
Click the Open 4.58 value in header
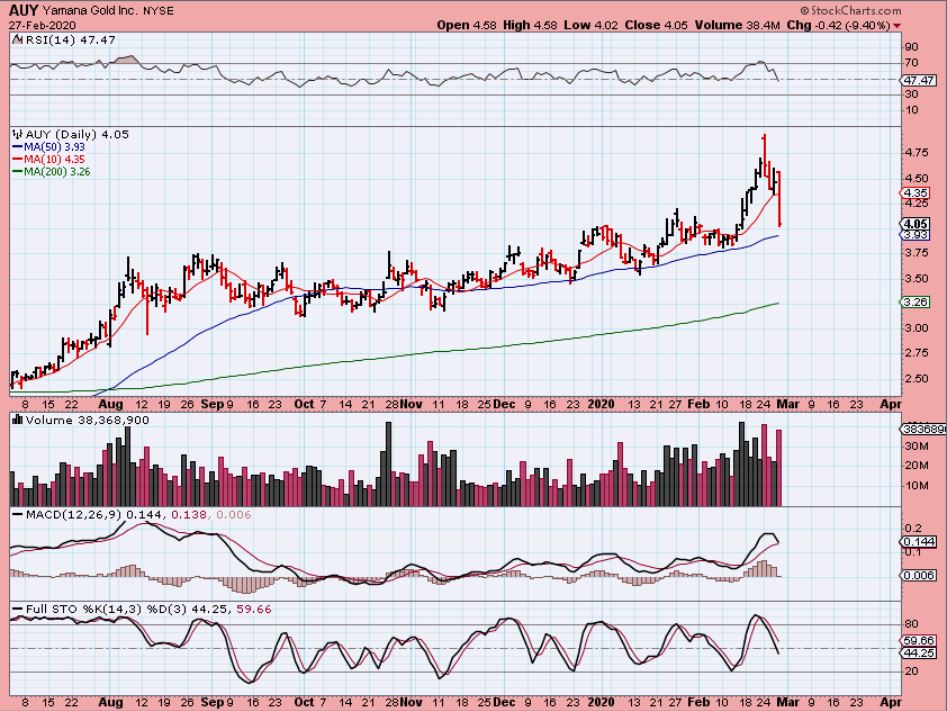click(x=467, y=25)
